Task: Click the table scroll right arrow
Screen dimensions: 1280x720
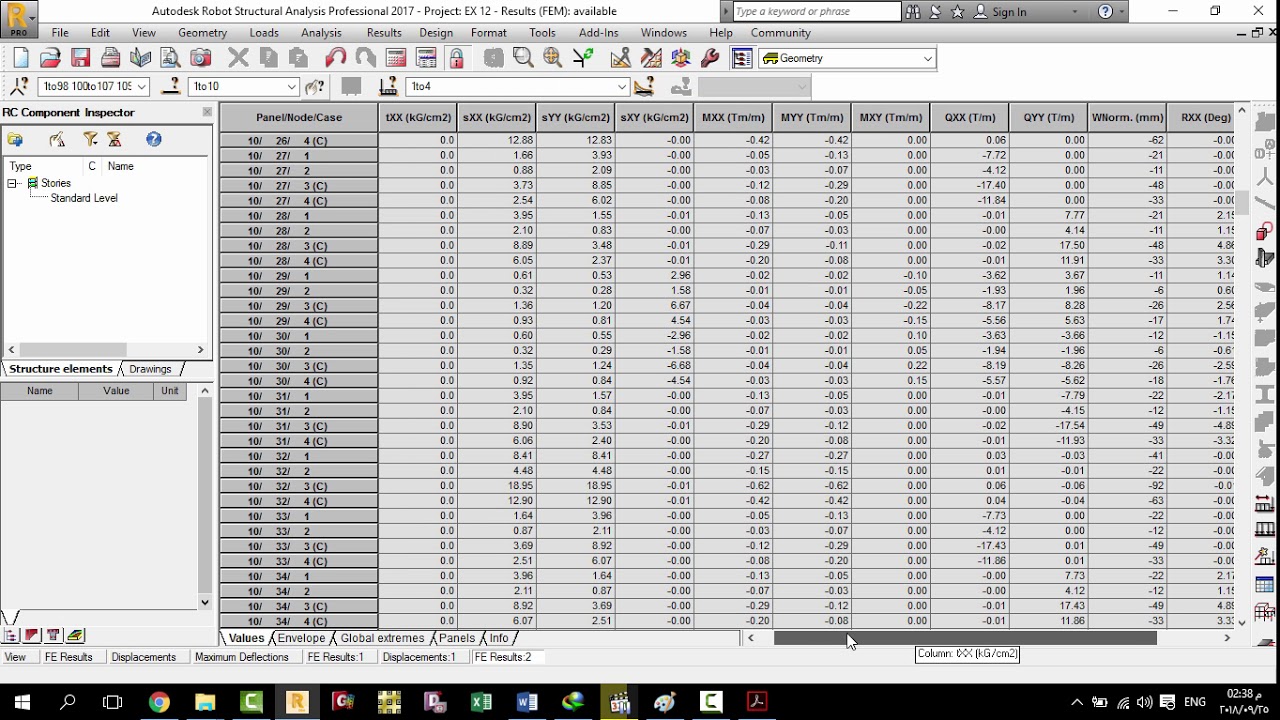Action: [x=1227, y=638]
